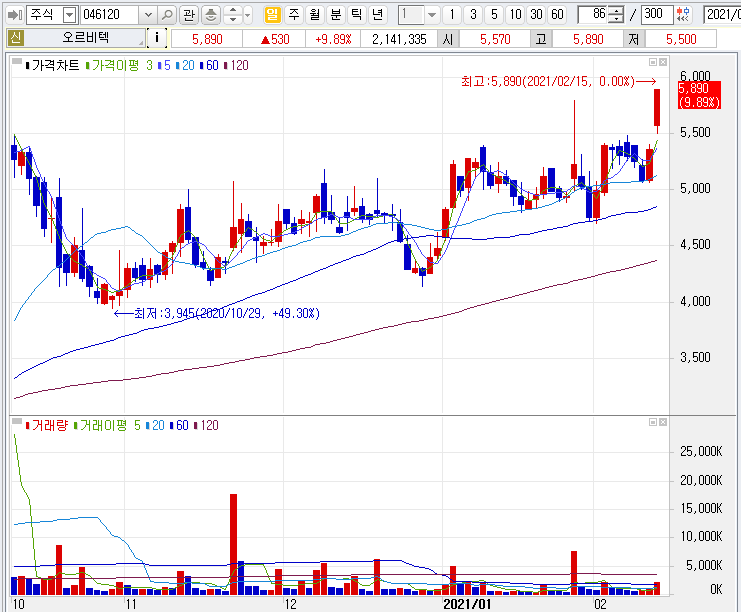
Task: Click the 신 badge beside stock name
Action: pyautogui.click(x=15, y=38)
